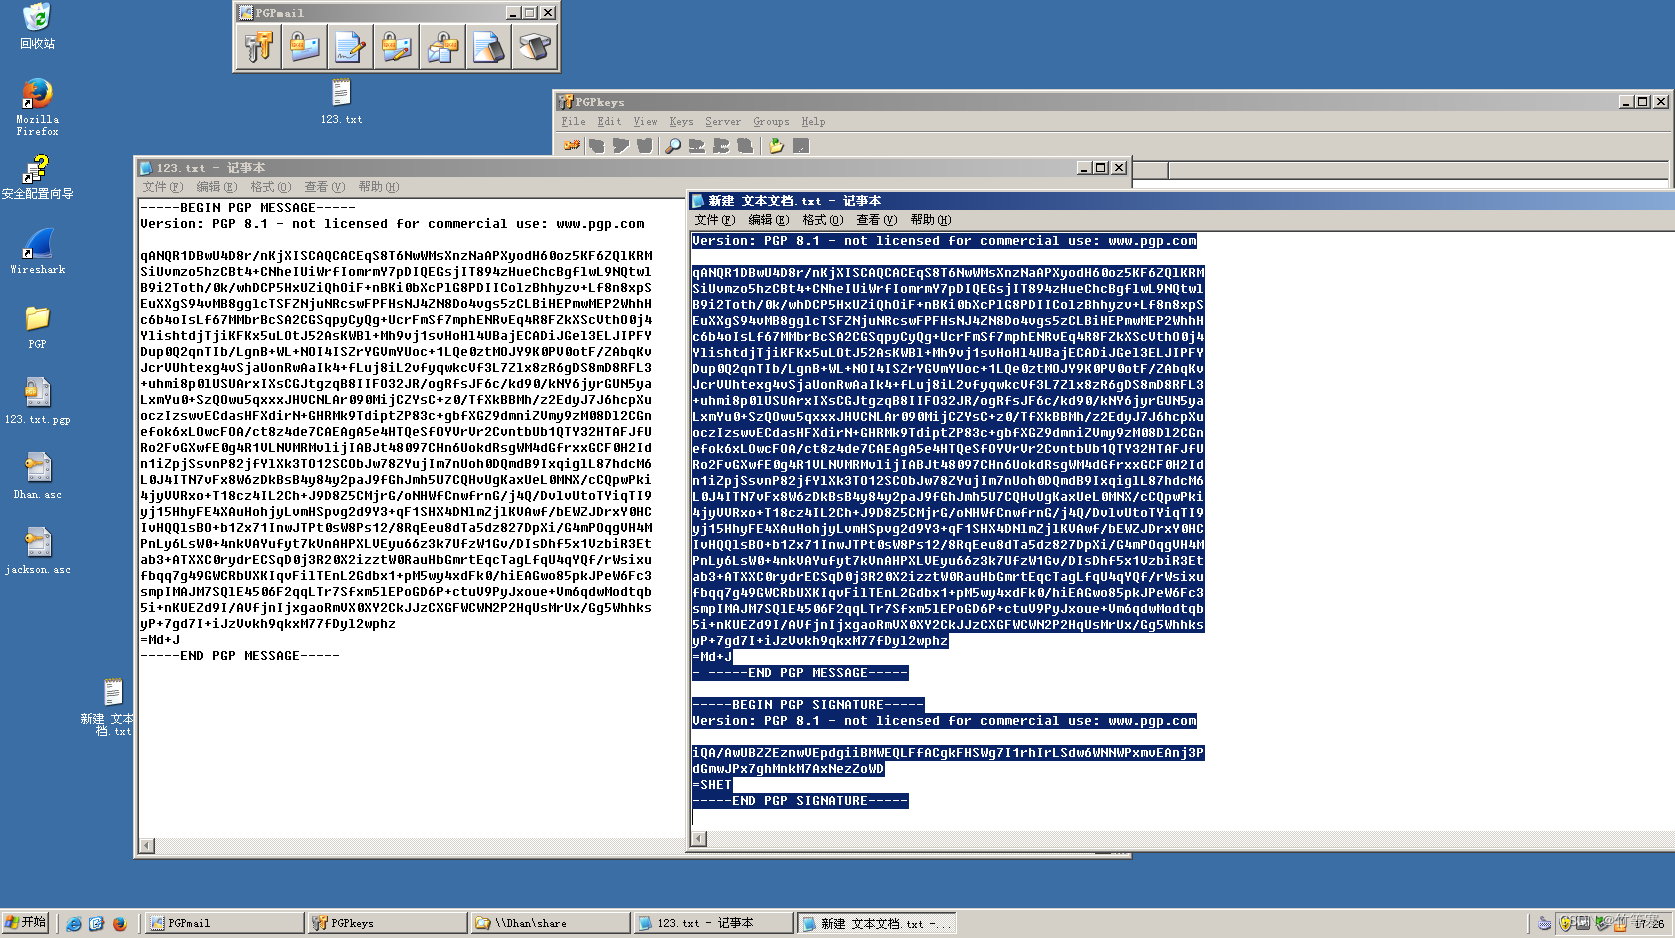Select the 123.txt file on desktop
The width and height of the screenshot is (1675, 938).
pyautogui.click(x=341, y=102)
